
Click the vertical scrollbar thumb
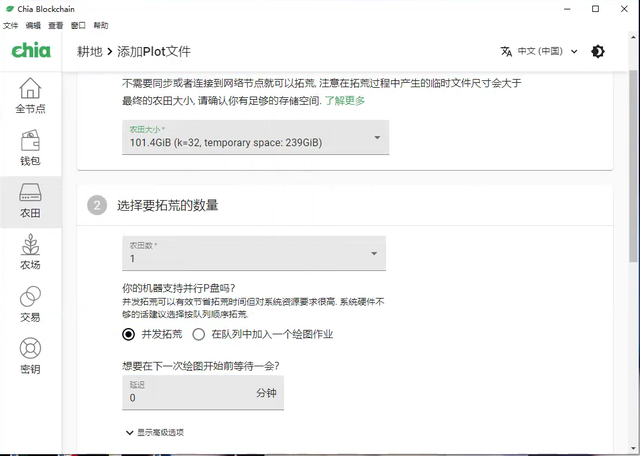[633, 165]
